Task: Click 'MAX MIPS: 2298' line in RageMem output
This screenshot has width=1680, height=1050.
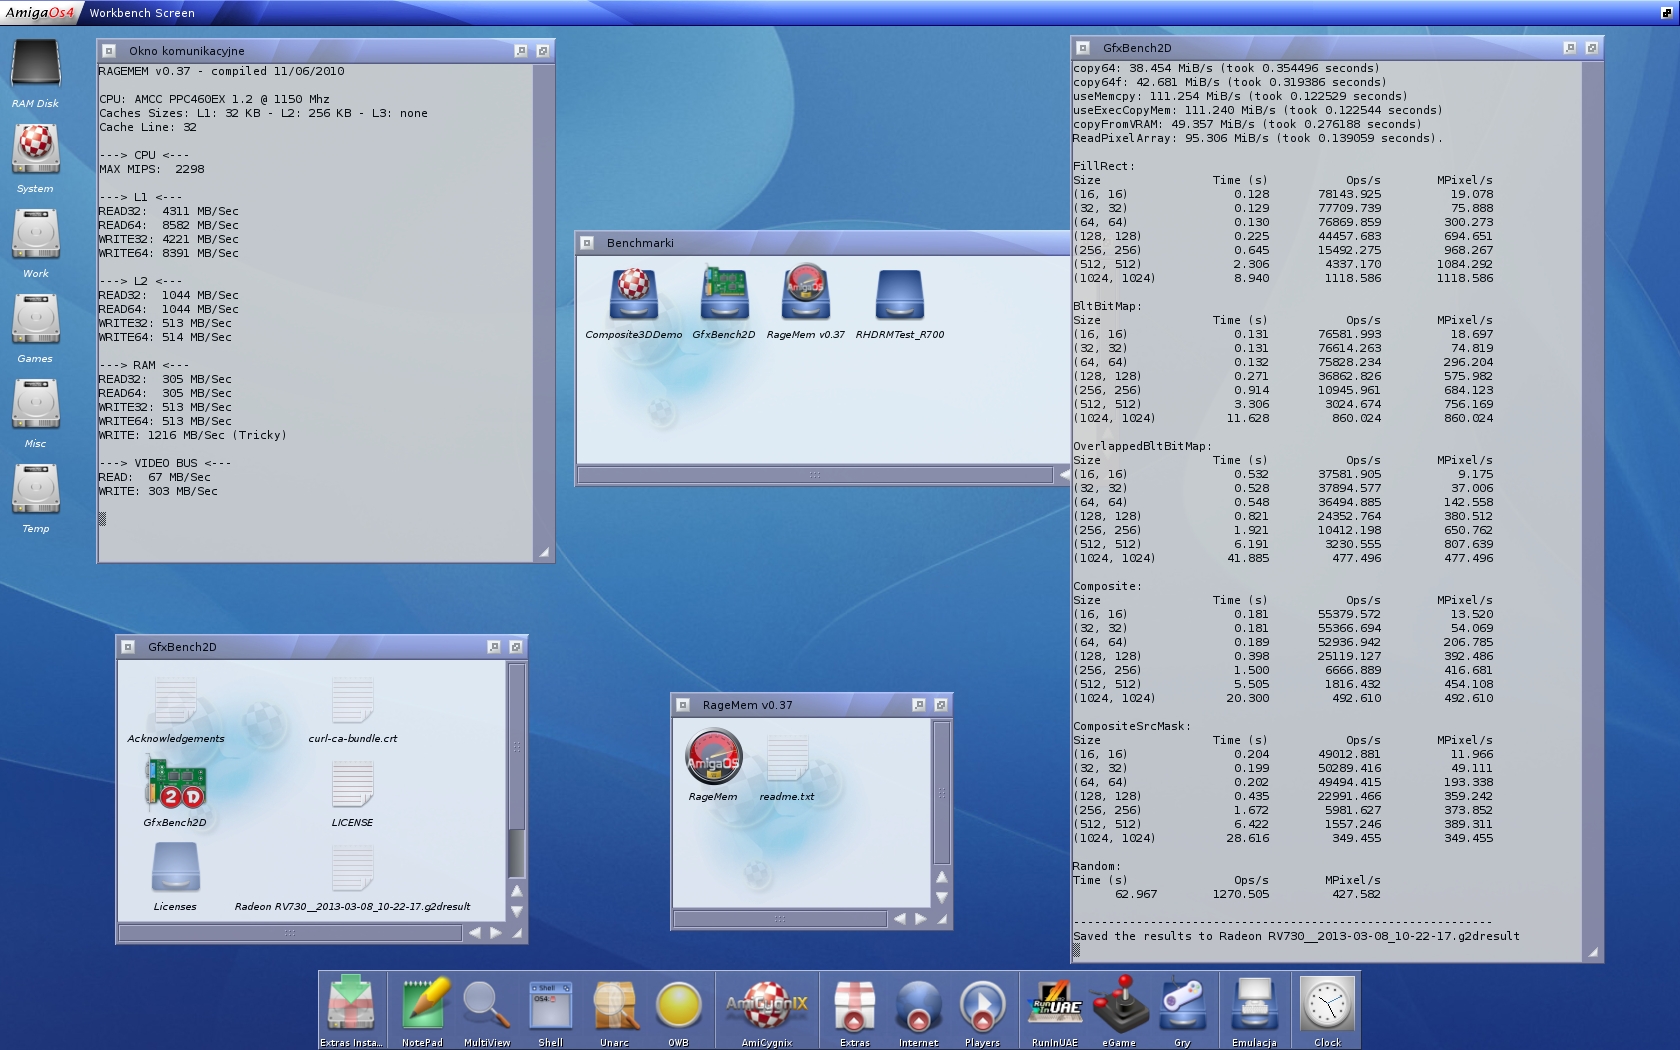Action: 152,169
